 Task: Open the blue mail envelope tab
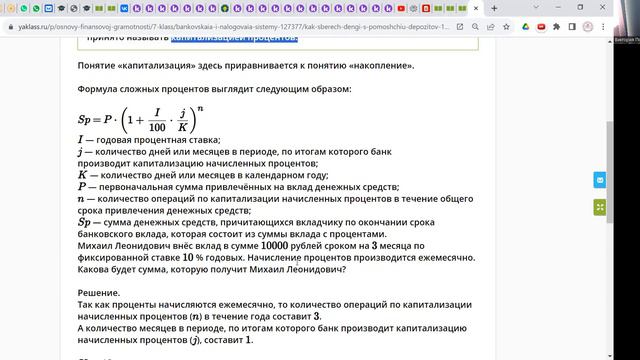point(49,8)
